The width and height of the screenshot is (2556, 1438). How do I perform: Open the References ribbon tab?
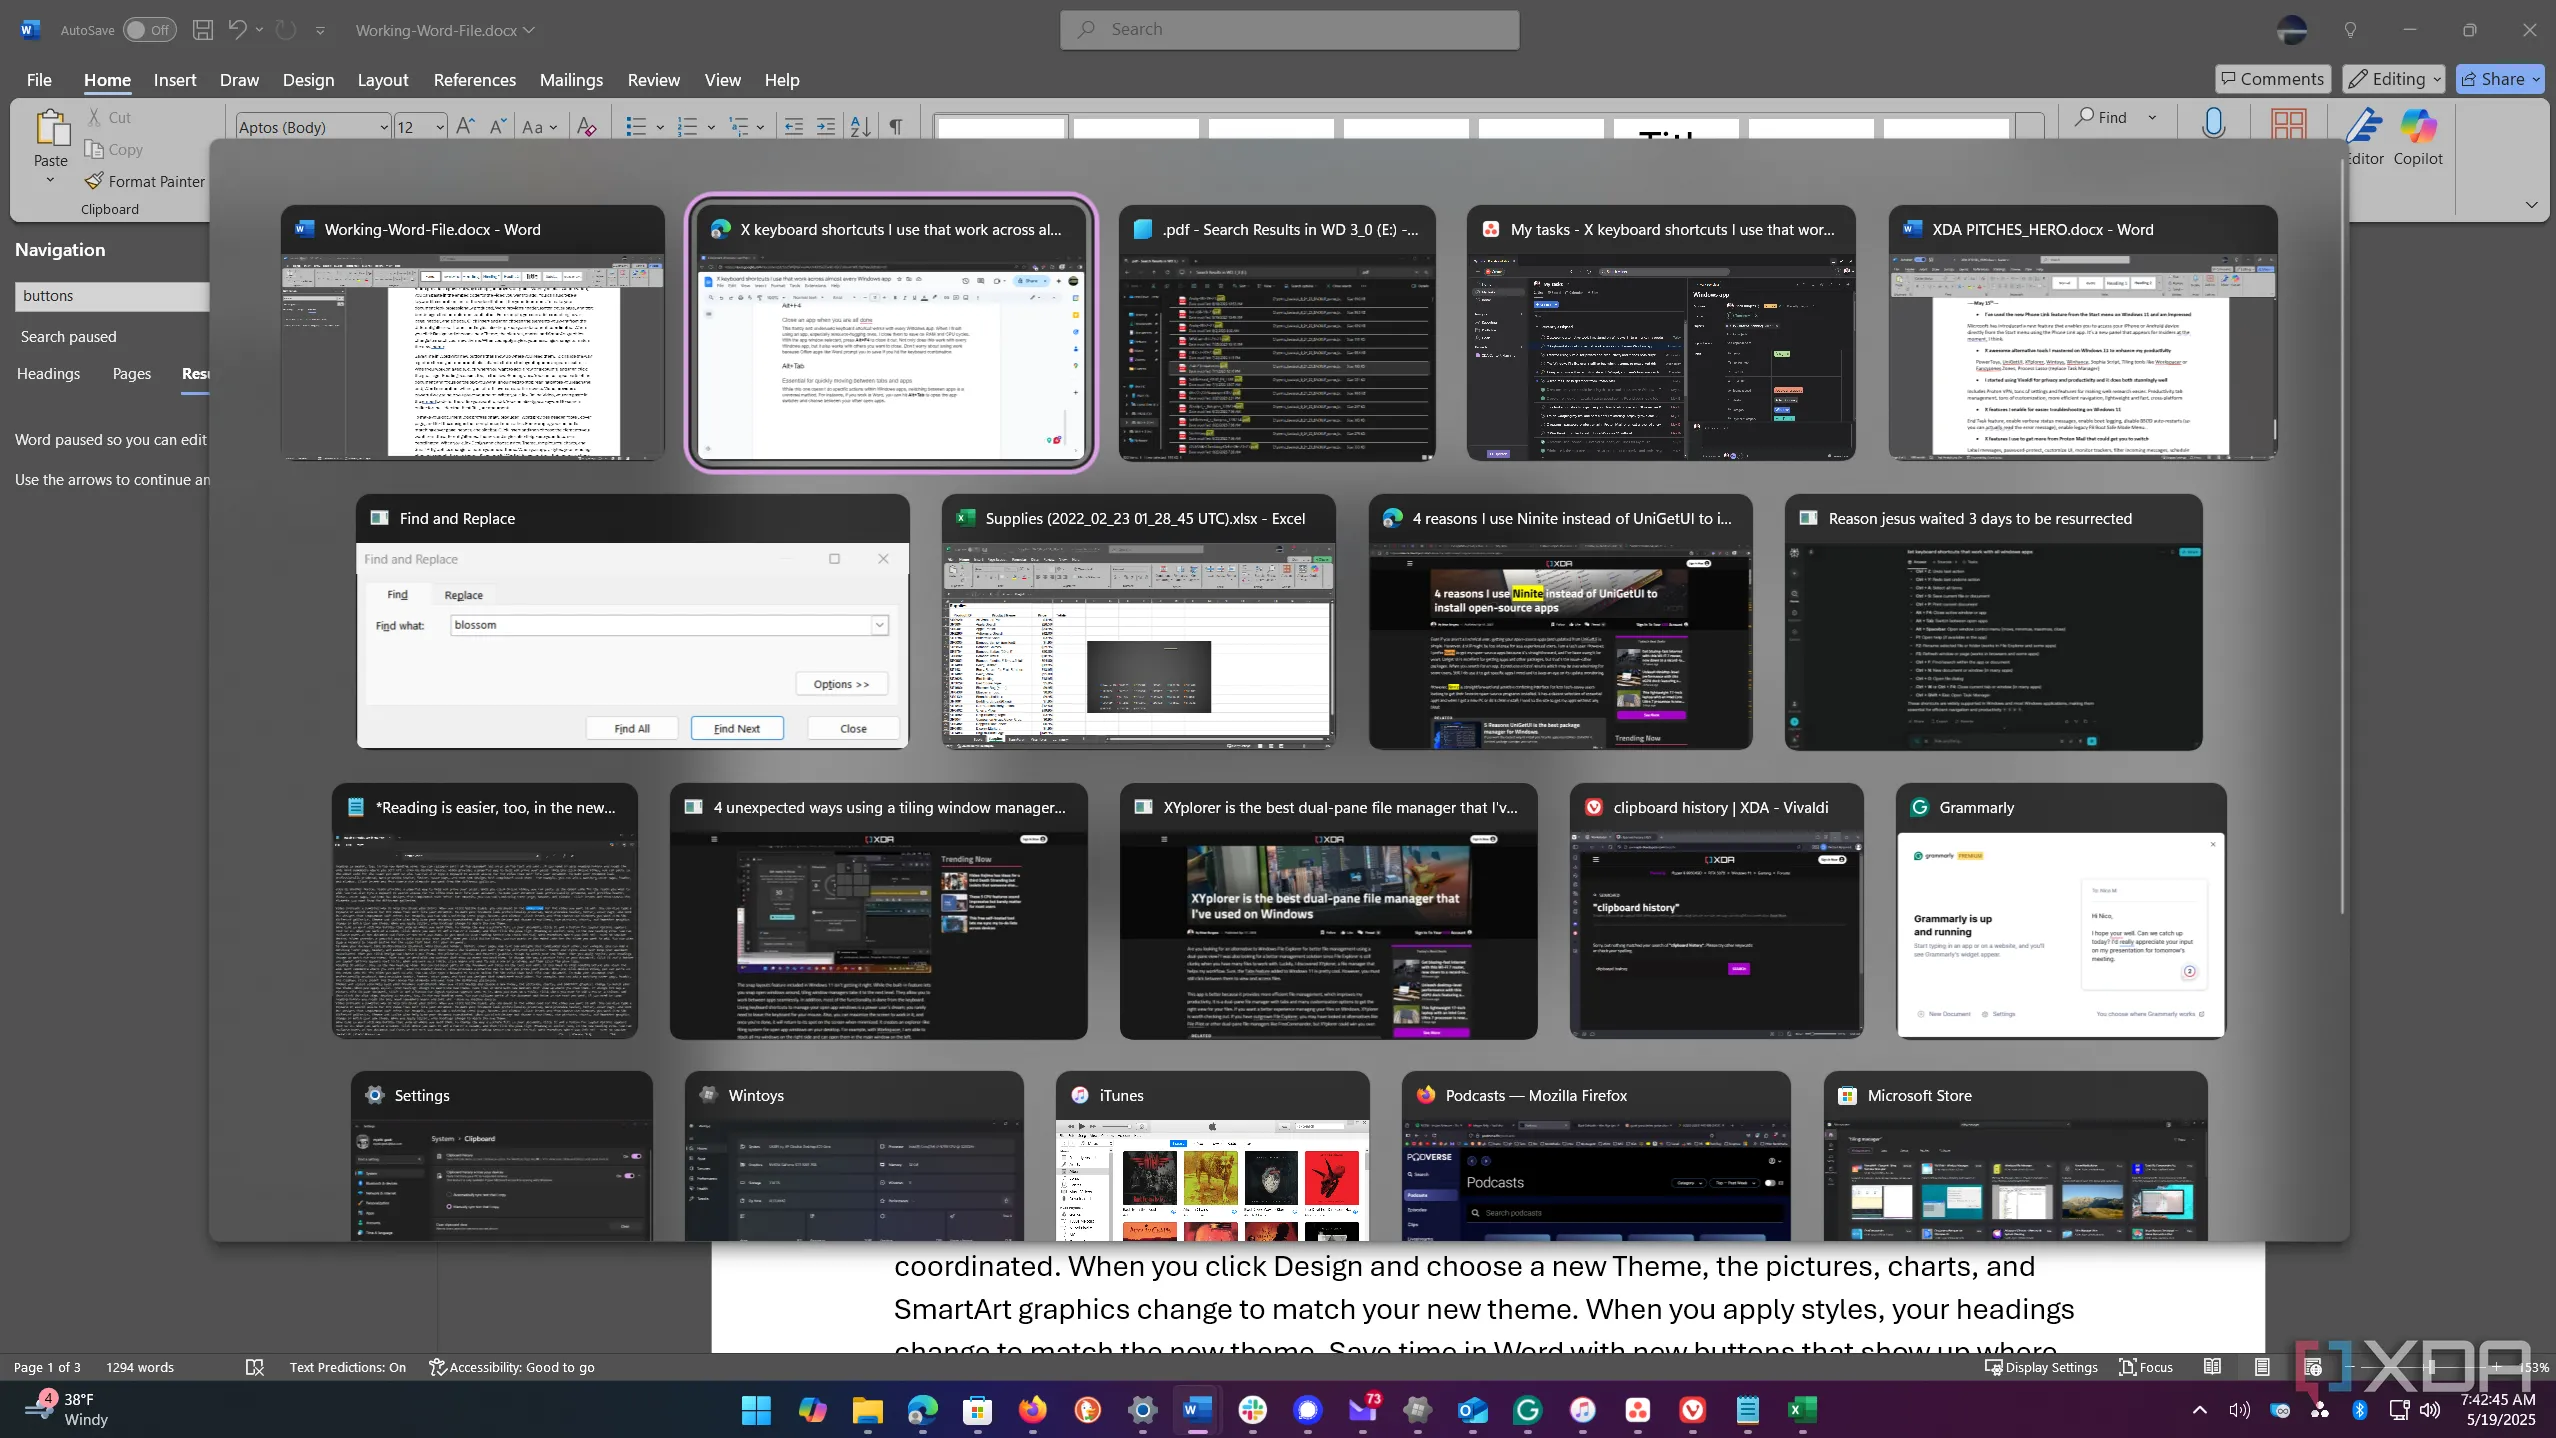pyautogui.click(x=474, y=80)
